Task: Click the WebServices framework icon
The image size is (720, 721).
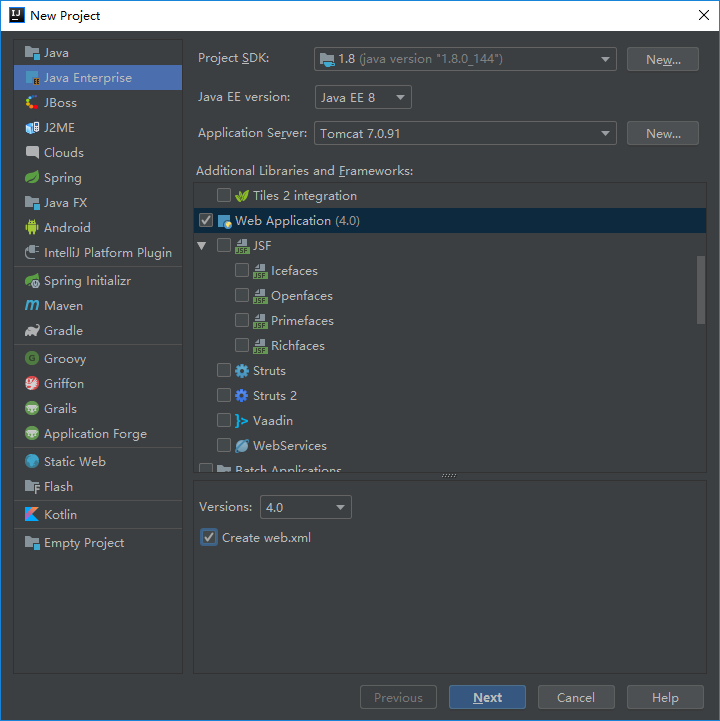Action: click(x=242, y=446)
